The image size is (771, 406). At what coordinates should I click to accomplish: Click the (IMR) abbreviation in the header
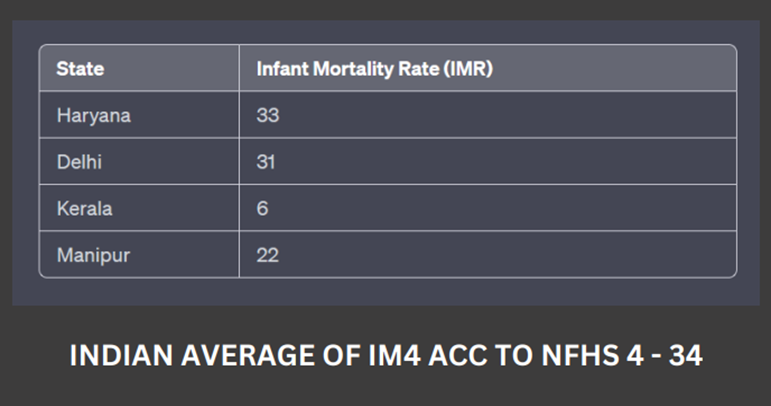point(467,70)
